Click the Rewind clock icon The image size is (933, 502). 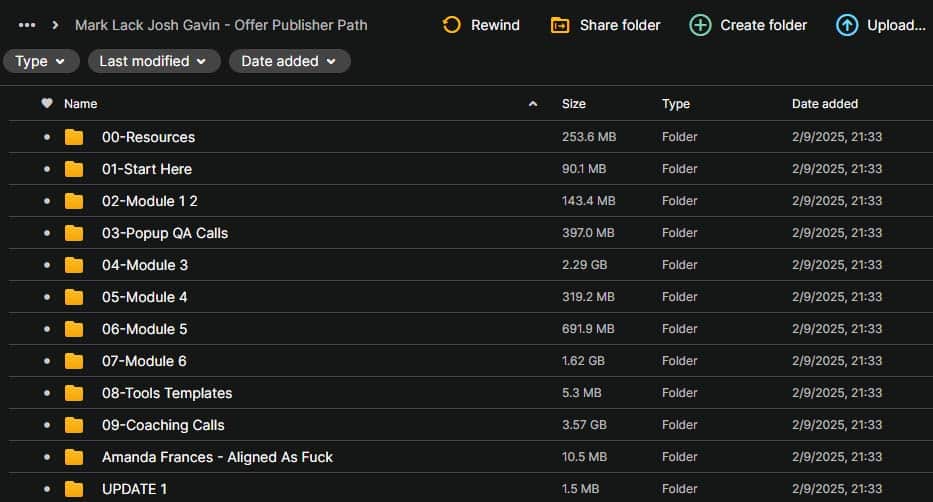(452, 25)
